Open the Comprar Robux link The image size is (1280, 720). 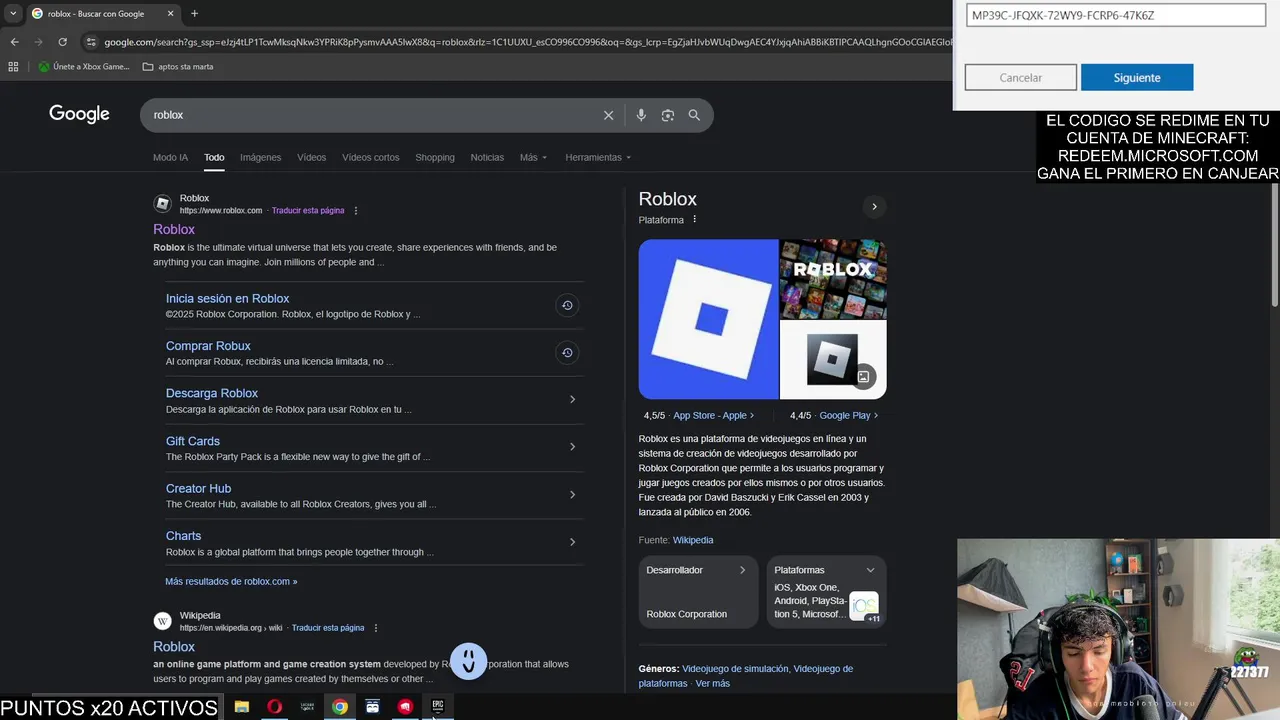[x=208, y=346]
